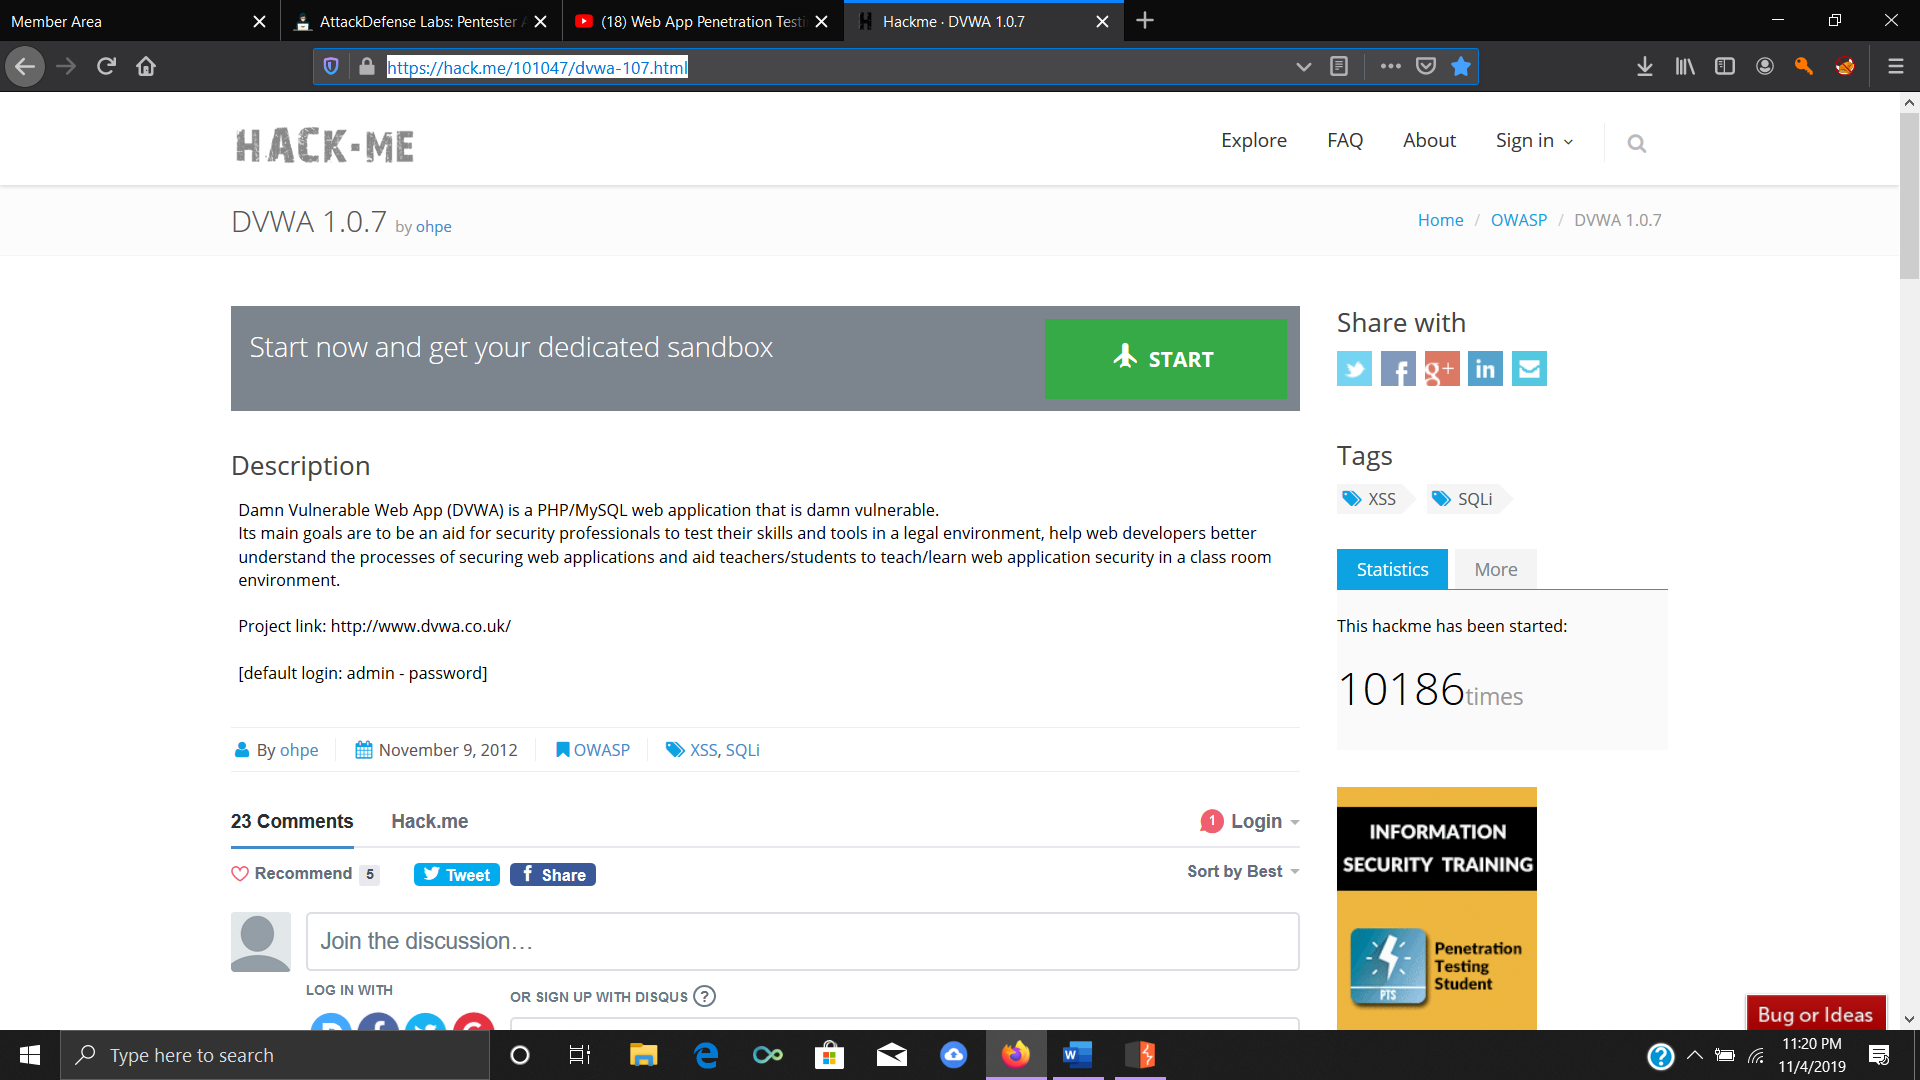Expand the Sign in dropdown
1920x1080 pixels.
1534,141
